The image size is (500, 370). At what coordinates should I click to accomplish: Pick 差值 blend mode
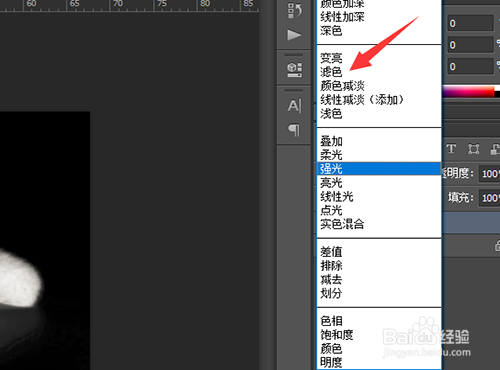(x=379, y=252)
